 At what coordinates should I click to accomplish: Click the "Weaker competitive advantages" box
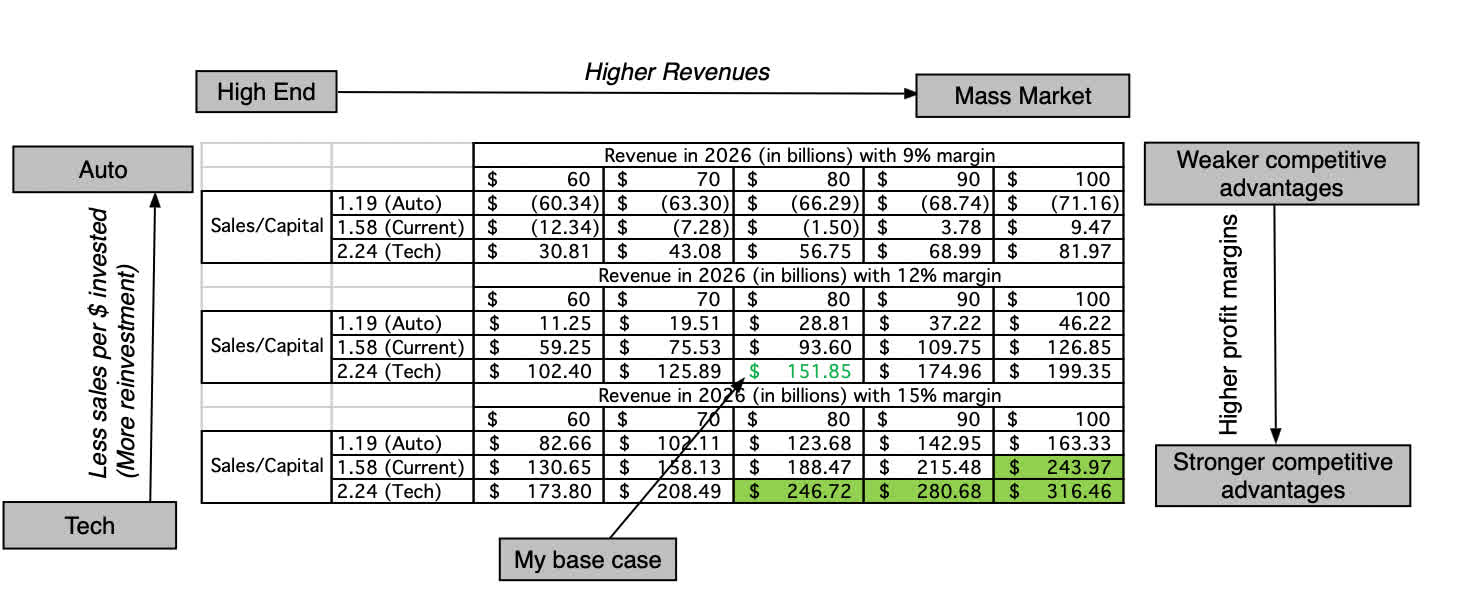click(1281, 172)
